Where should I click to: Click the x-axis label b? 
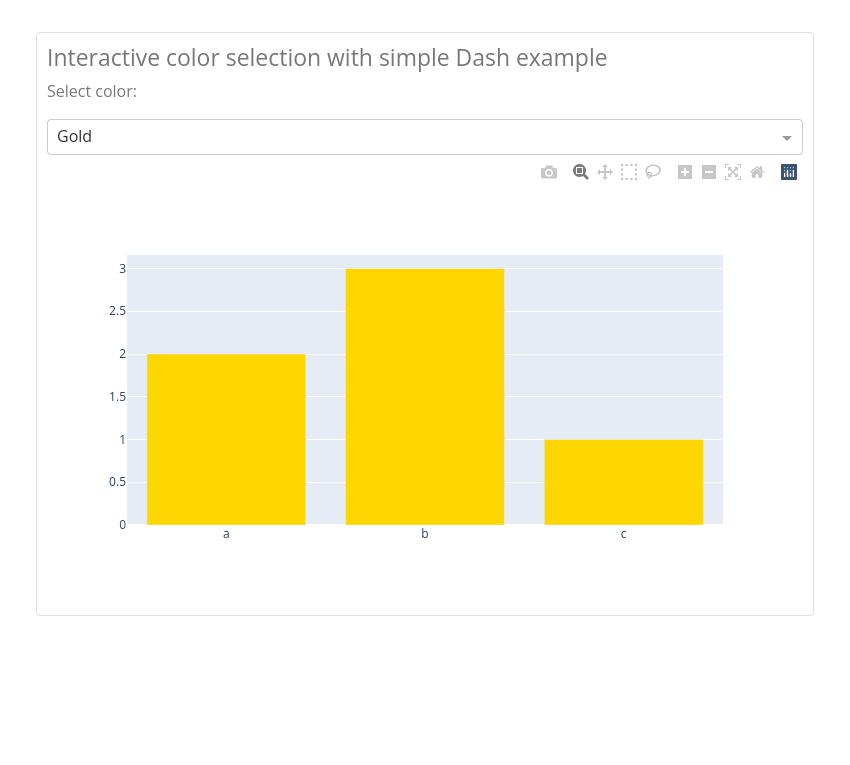coord(425,534)
